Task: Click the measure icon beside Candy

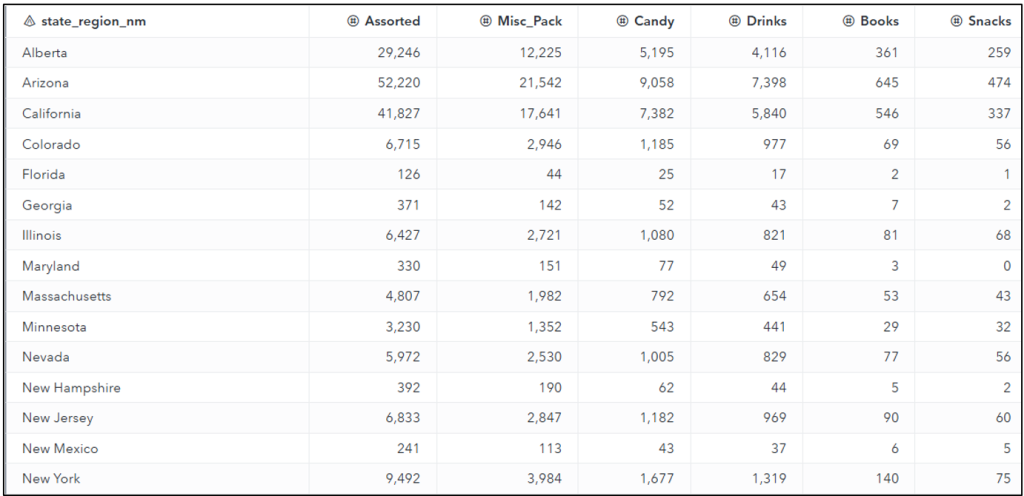Action: (623, 22)
